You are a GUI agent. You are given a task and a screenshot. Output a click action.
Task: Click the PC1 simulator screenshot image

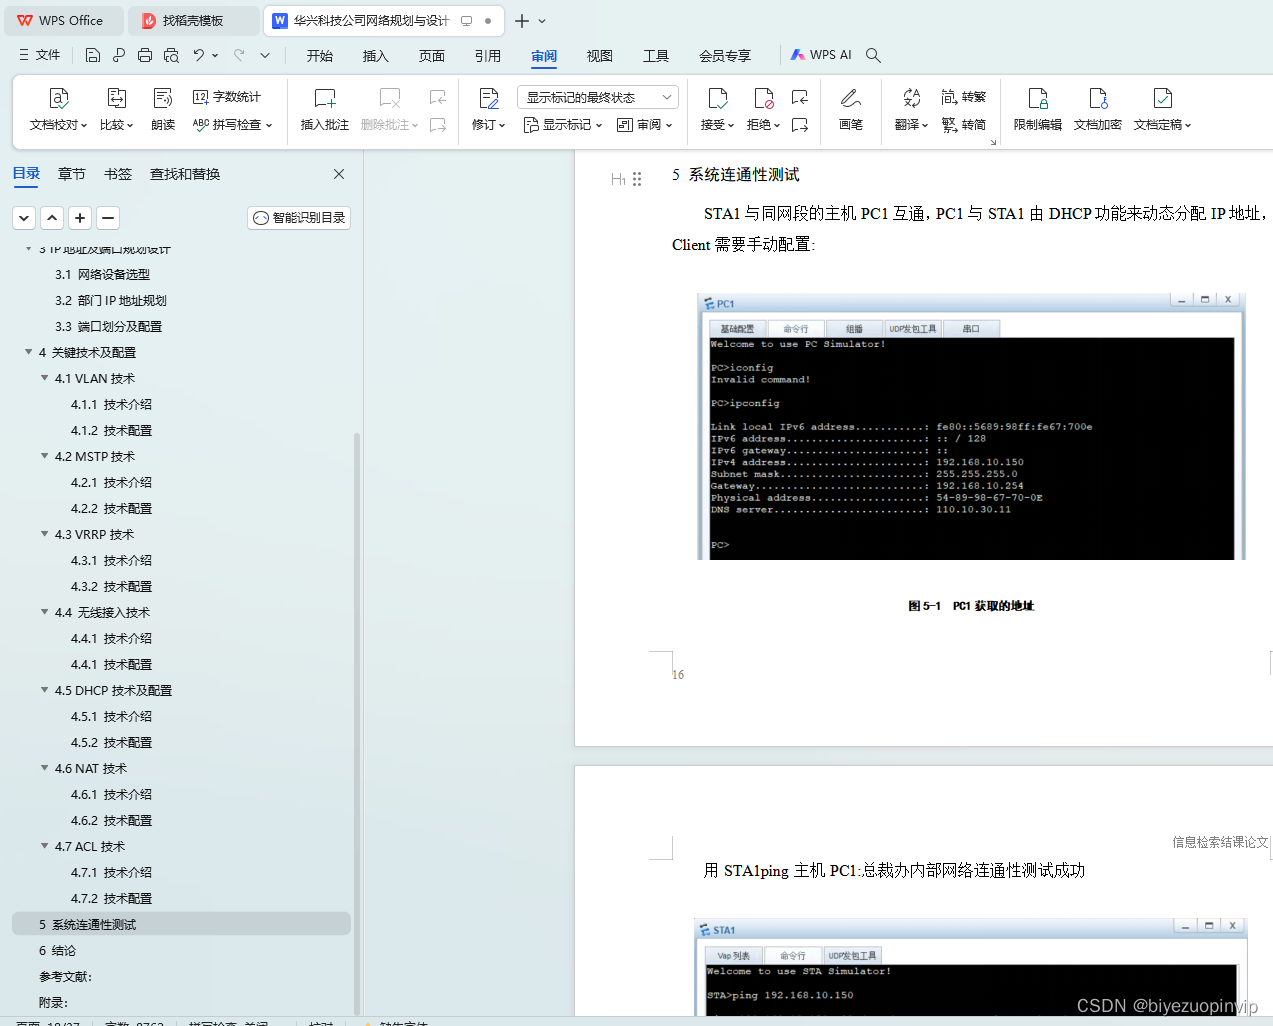pyautogui.click(x=971, y=426)
